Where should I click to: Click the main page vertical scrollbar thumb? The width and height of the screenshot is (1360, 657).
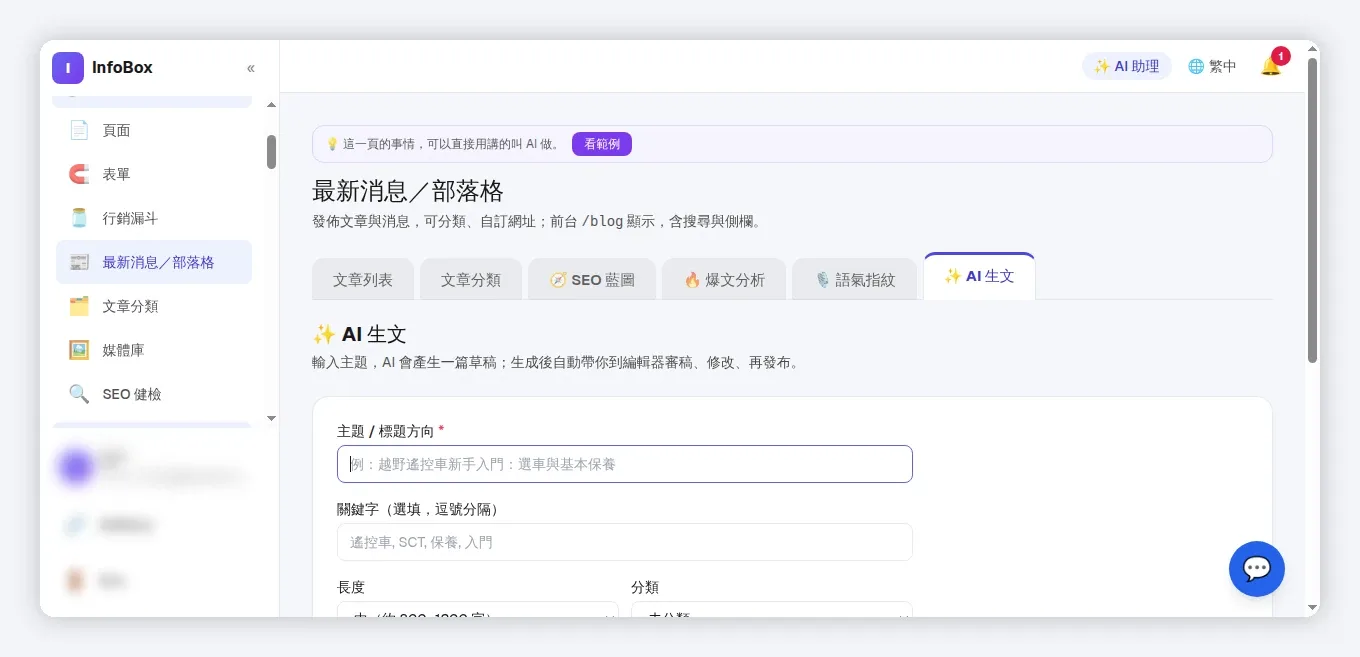pyautogui.click(x=1312, y=210)
